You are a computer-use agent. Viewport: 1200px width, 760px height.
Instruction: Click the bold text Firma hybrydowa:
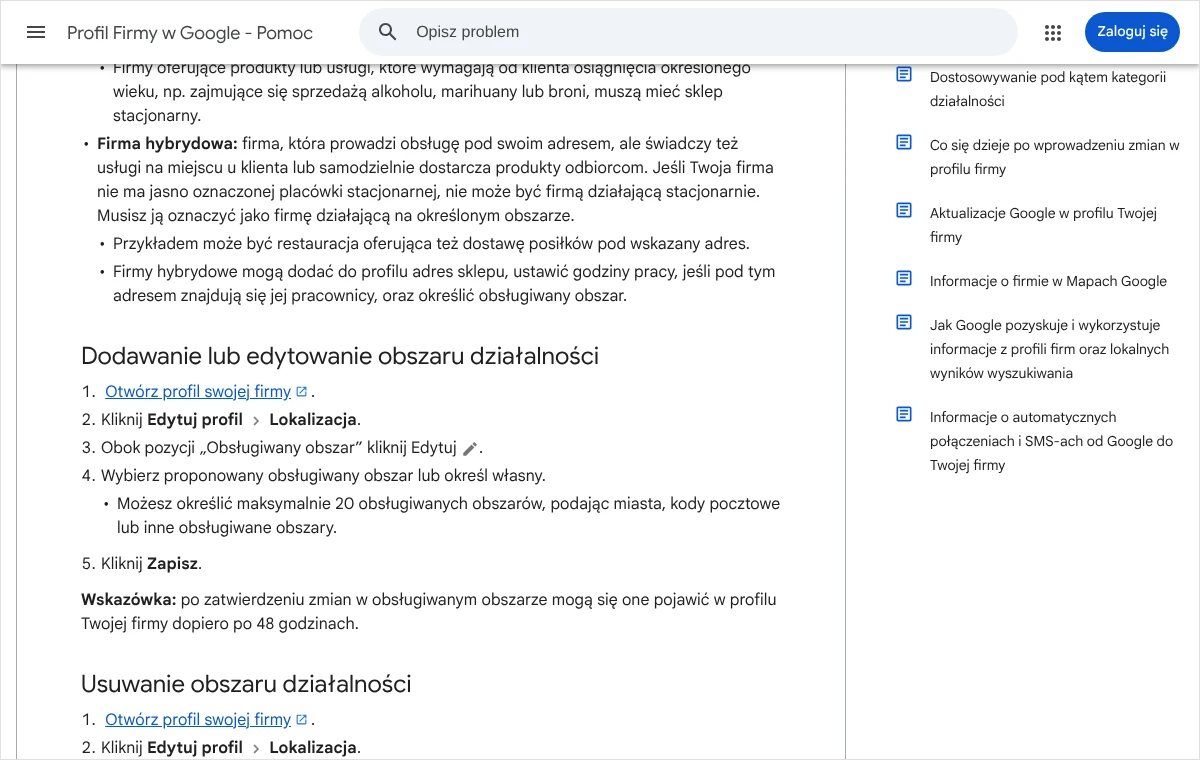click(x=167, y=144)
